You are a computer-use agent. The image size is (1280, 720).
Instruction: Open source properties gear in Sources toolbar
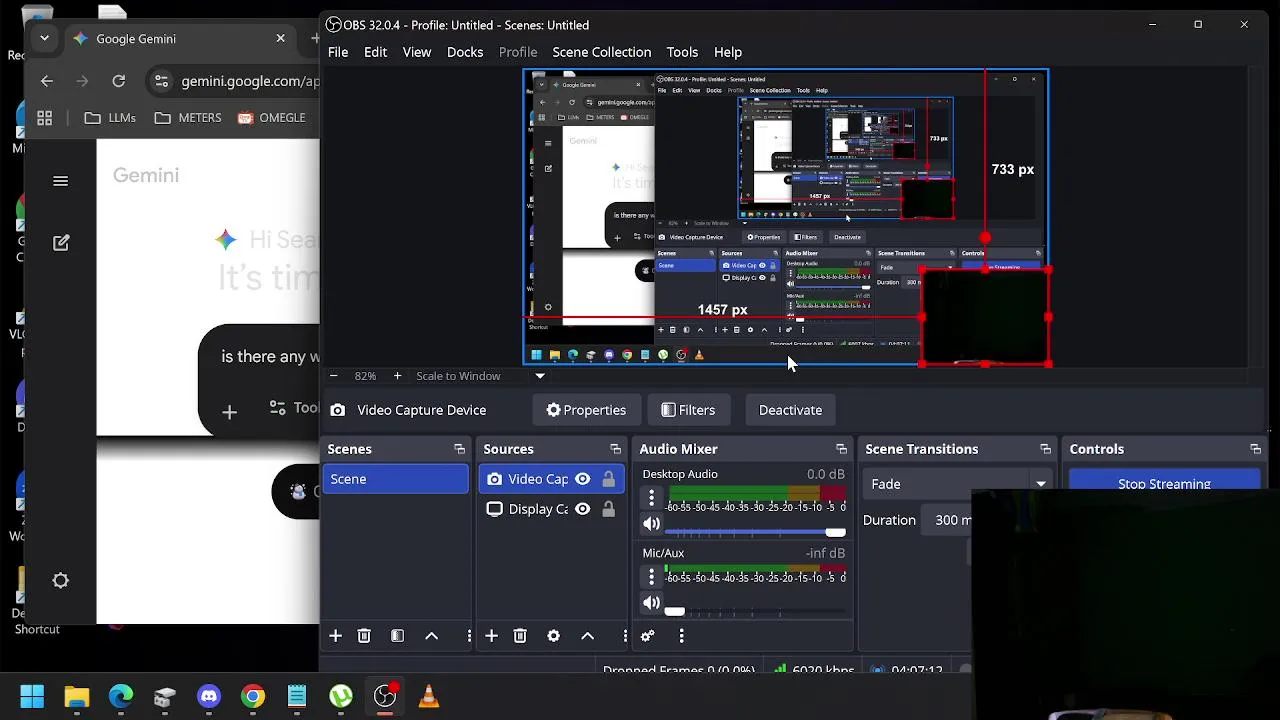pyautogui.click(x=553, y=636)
